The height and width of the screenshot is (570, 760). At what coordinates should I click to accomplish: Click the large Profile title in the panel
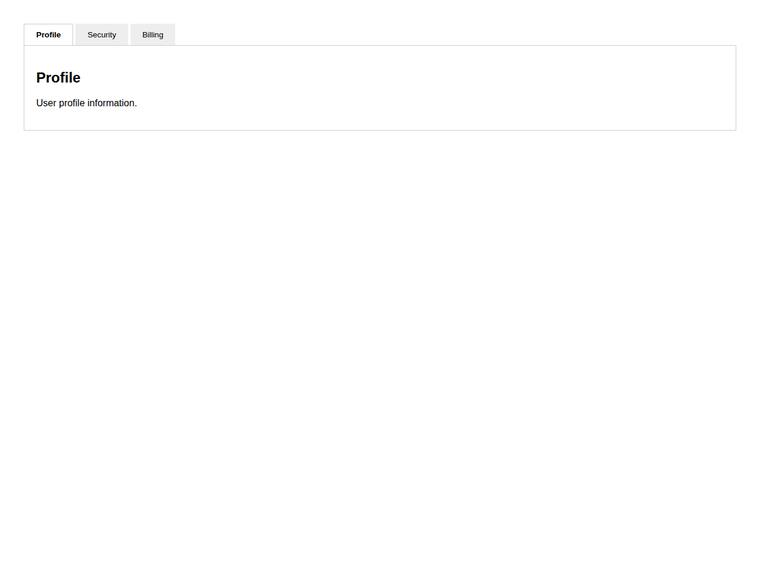coord(58,78)
